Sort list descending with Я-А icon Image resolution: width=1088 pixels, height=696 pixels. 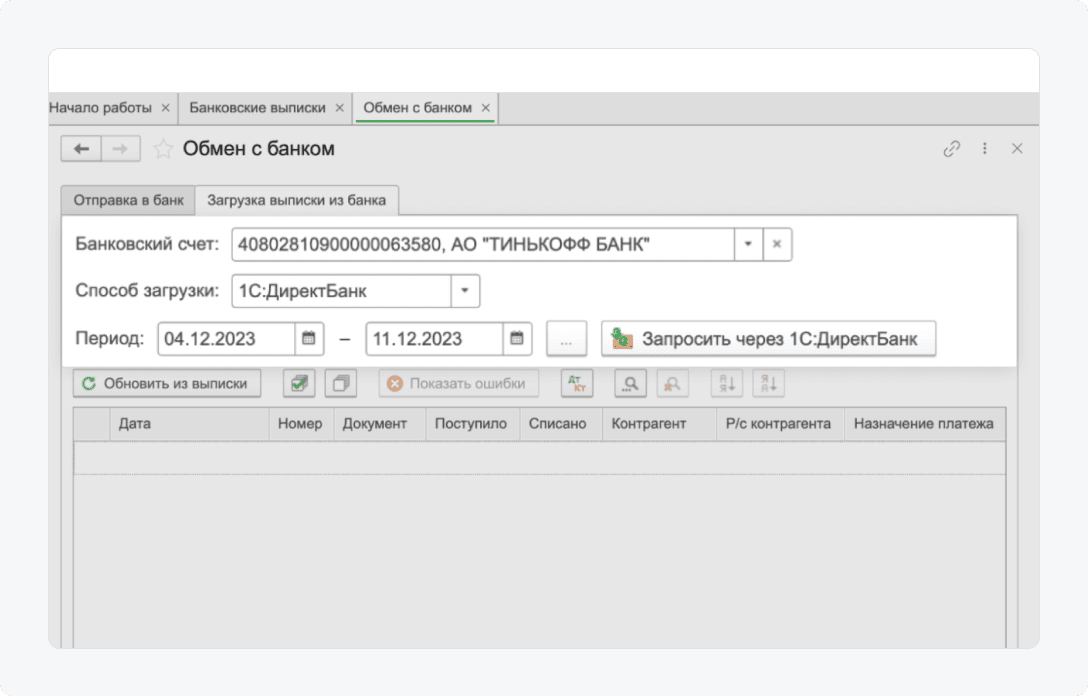coord(771,384)
